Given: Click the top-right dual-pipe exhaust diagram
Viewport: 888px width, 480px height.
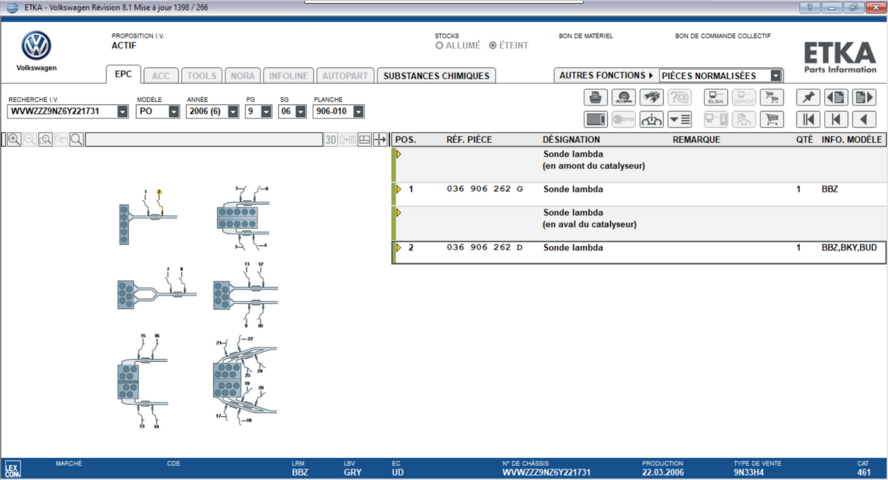Looking at the screenshot, I should (x=244, y=218).
